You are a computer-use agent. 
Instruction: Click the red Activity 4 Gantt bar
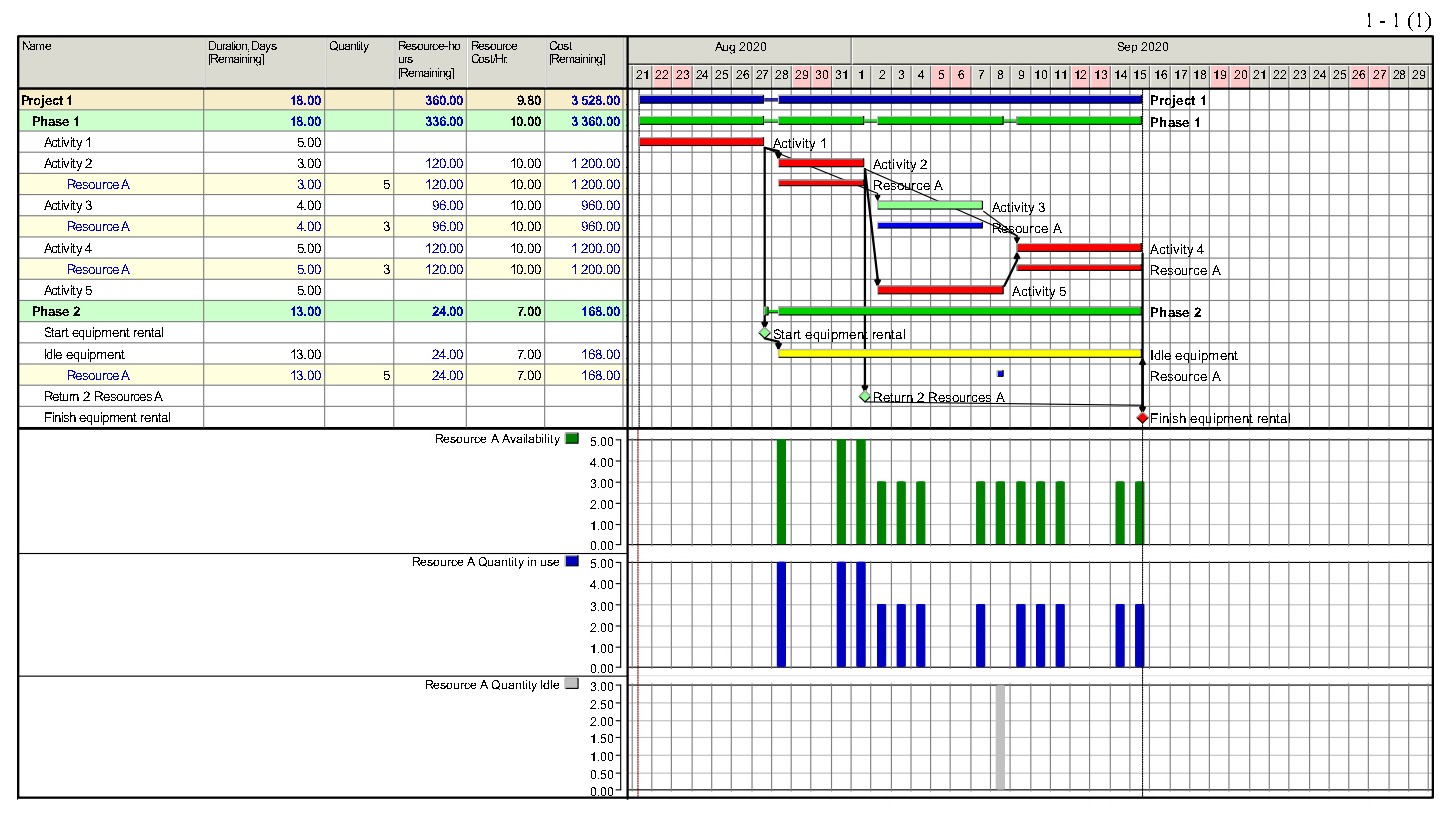(x=1079, y=246)
